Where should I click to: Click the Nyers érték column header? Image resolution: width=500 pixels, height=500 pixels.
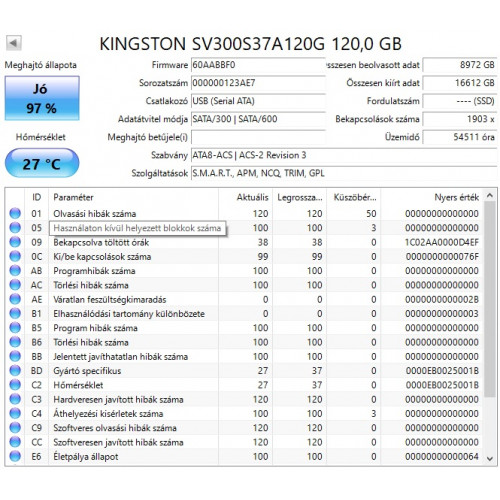coord(432,197)
